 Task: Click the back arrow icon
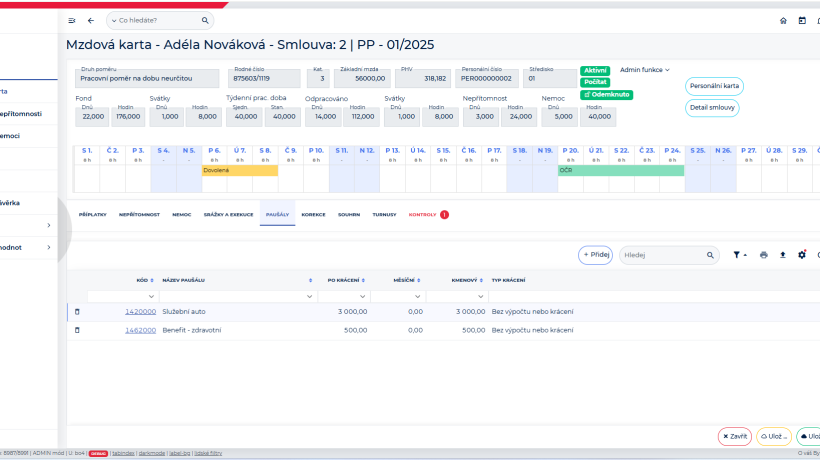pyautogui.click(x=91, y=20)
